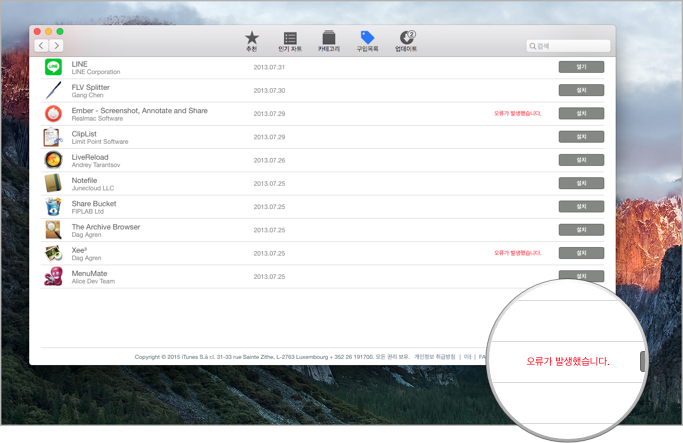
Task: Click Gang Chen developer name
Action: coord(88,95)
